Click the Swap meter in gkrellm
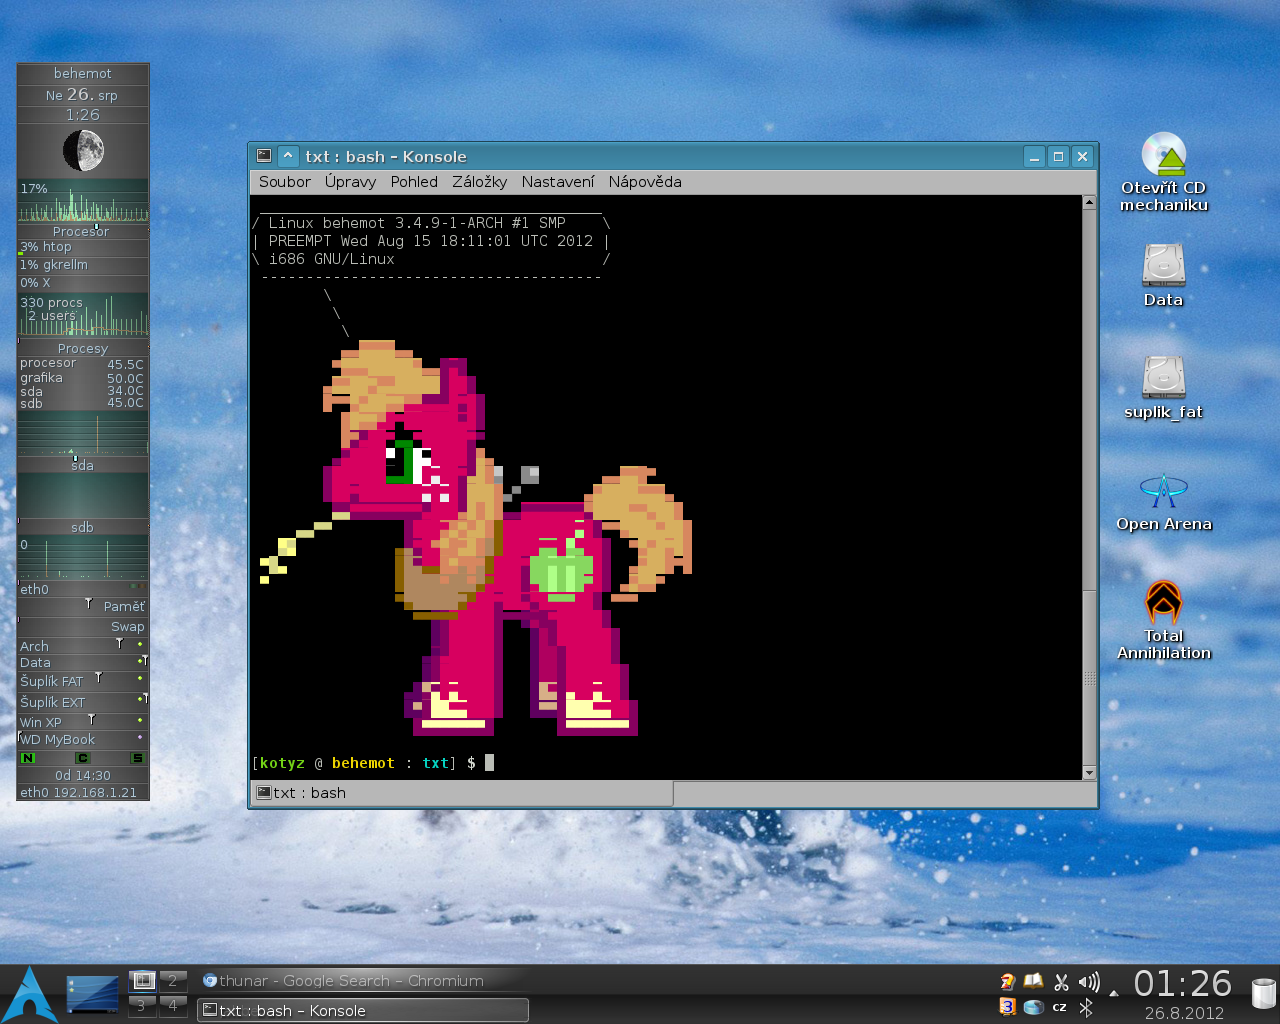1280x1024 pixels. [x=83, y=626]
